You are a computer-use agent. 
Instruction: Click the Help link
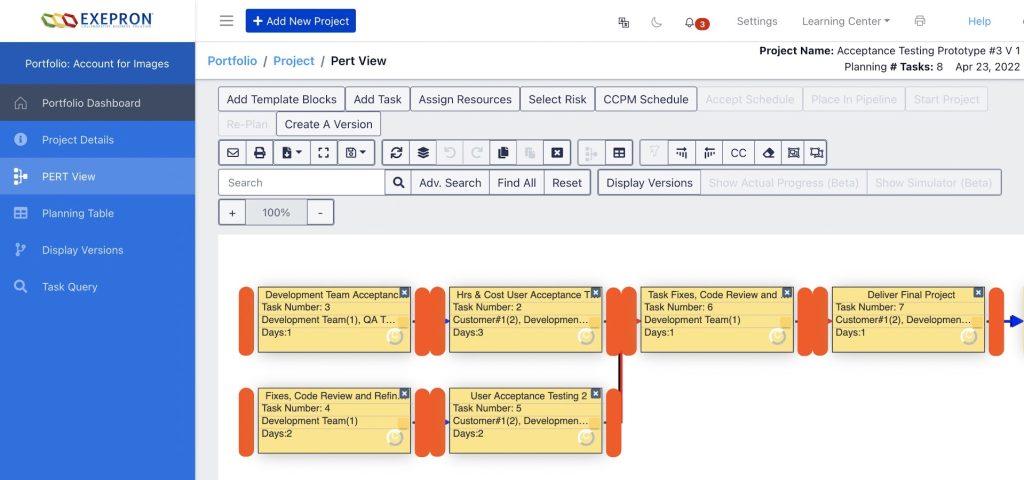point(979,21)
